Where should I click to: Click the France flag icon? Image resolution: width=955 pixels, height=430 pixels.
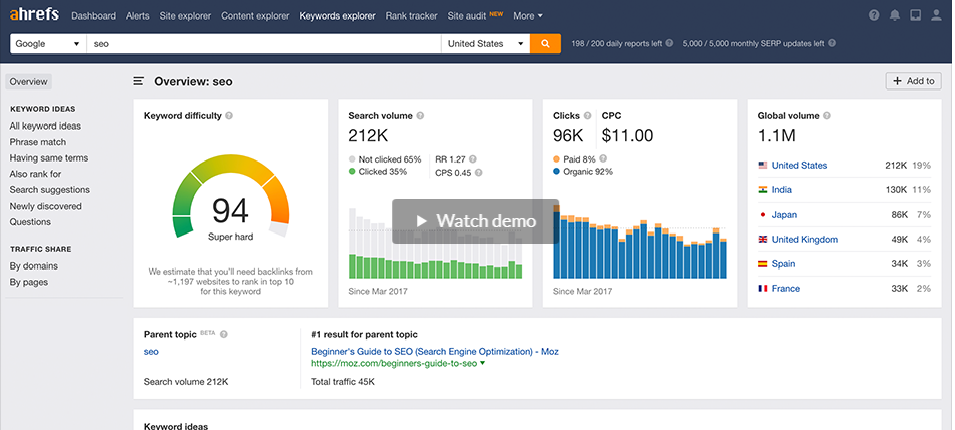763,289
